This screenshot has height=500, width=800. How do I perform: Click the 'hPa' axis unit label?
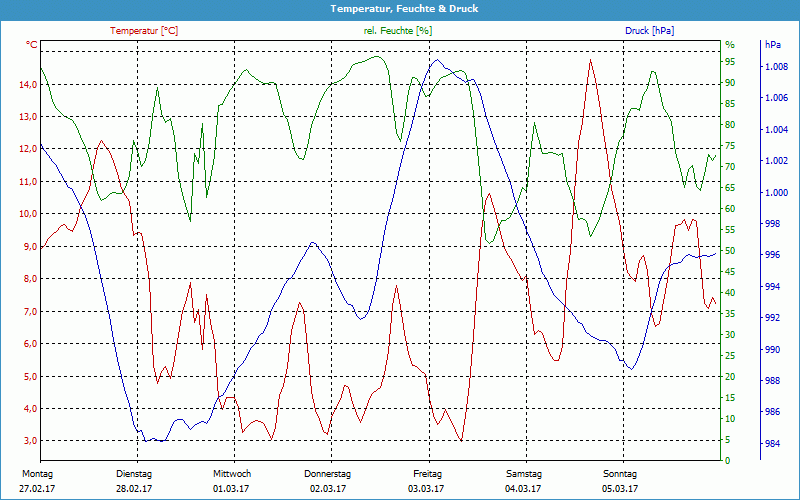pos(772,45)
